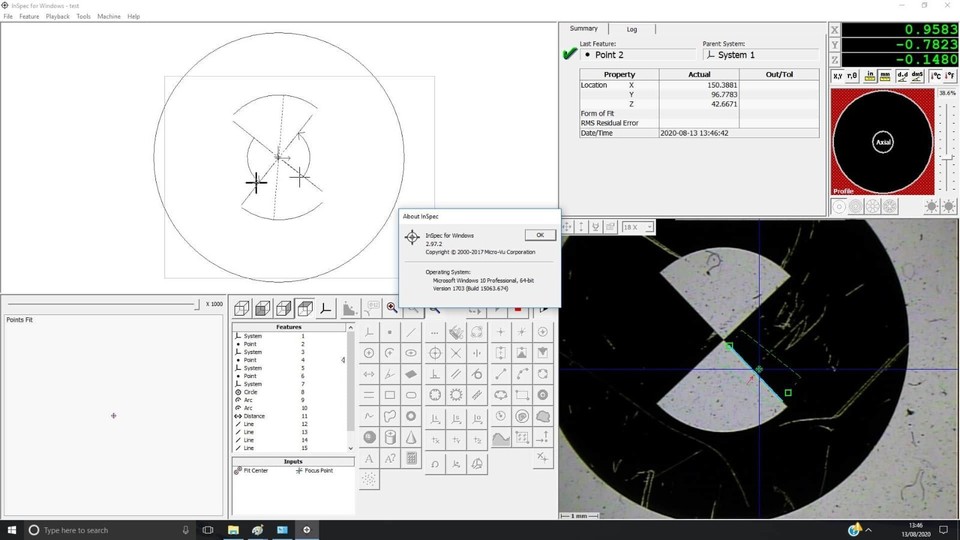Image resolution: width=960 pixels, height=540 pixels.
Task: Toggle decimal degrees angle format
Action: [902, 76]
